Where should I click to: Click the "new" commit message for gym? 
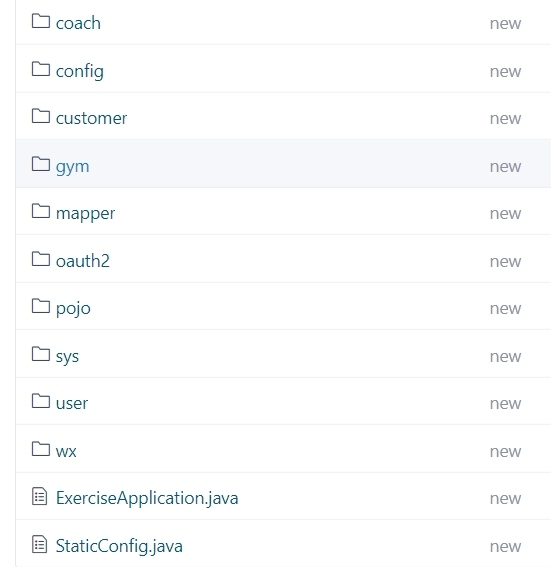point(505,167)
